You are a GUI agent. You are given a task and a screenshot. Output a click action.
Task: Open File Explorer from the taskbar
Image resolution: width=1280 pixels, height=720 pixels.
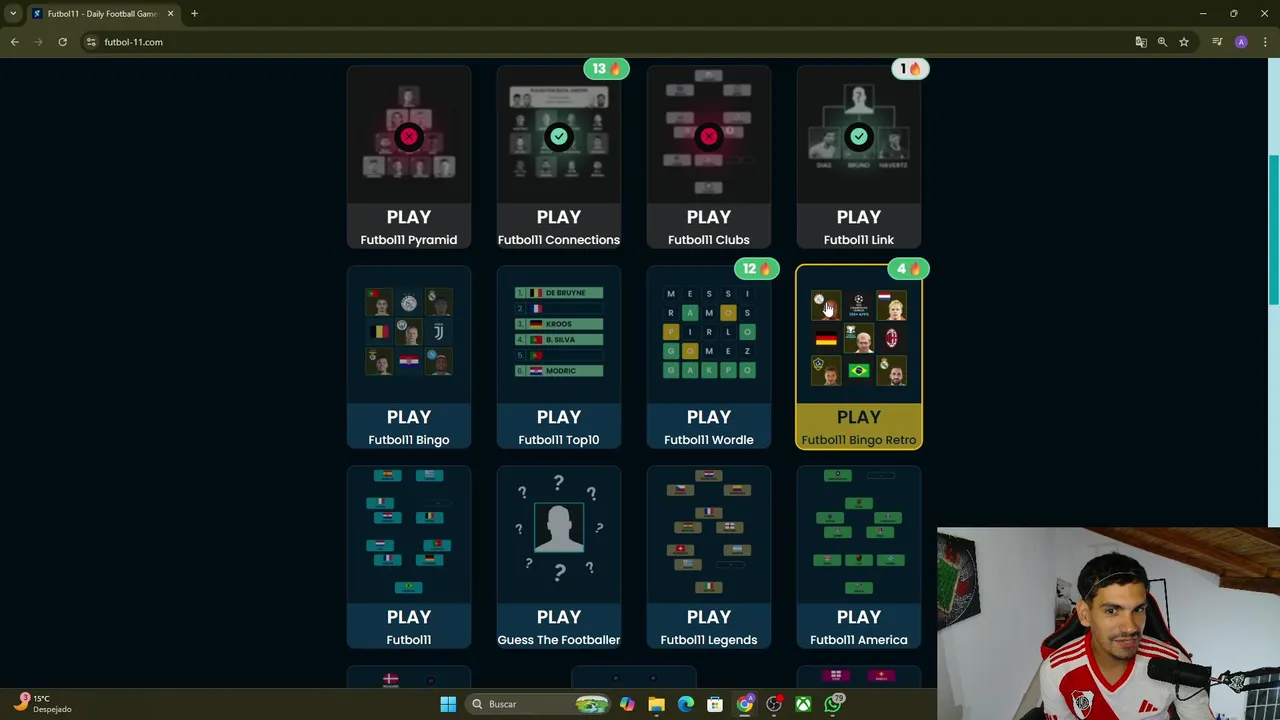[x=656, y=704]
